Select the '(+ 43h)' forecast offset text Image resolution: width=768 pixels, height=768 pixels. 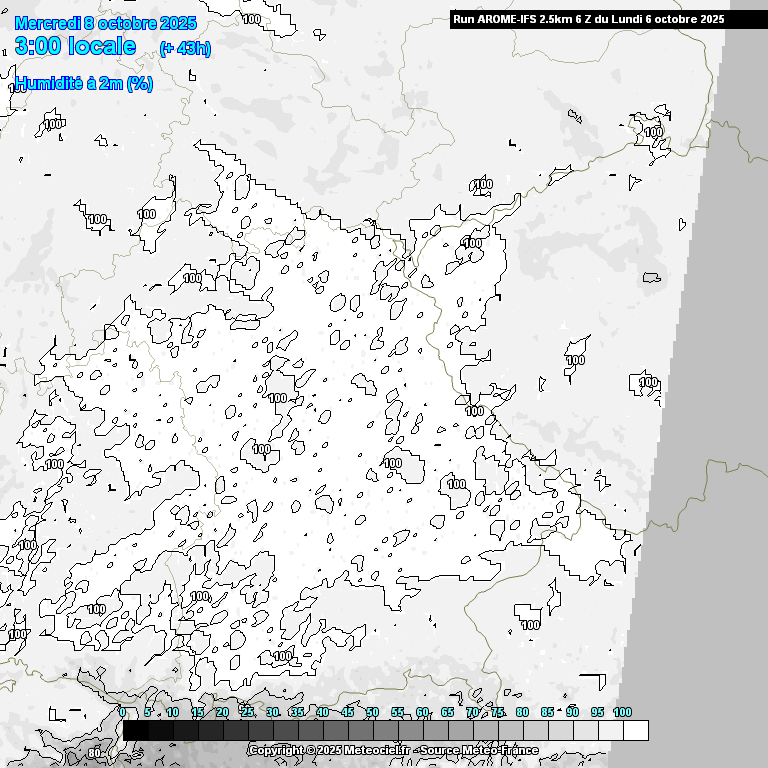pos(185,48)
